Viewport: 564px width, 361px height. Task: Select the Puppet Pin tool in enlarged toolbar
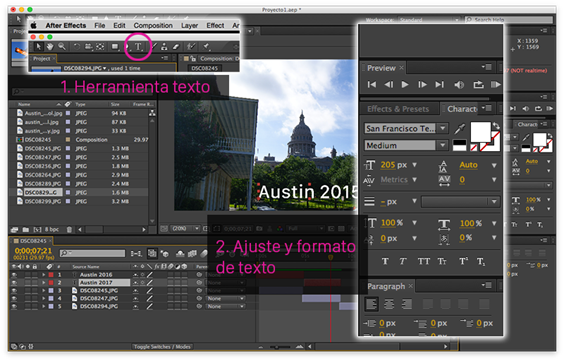[206, 46]
